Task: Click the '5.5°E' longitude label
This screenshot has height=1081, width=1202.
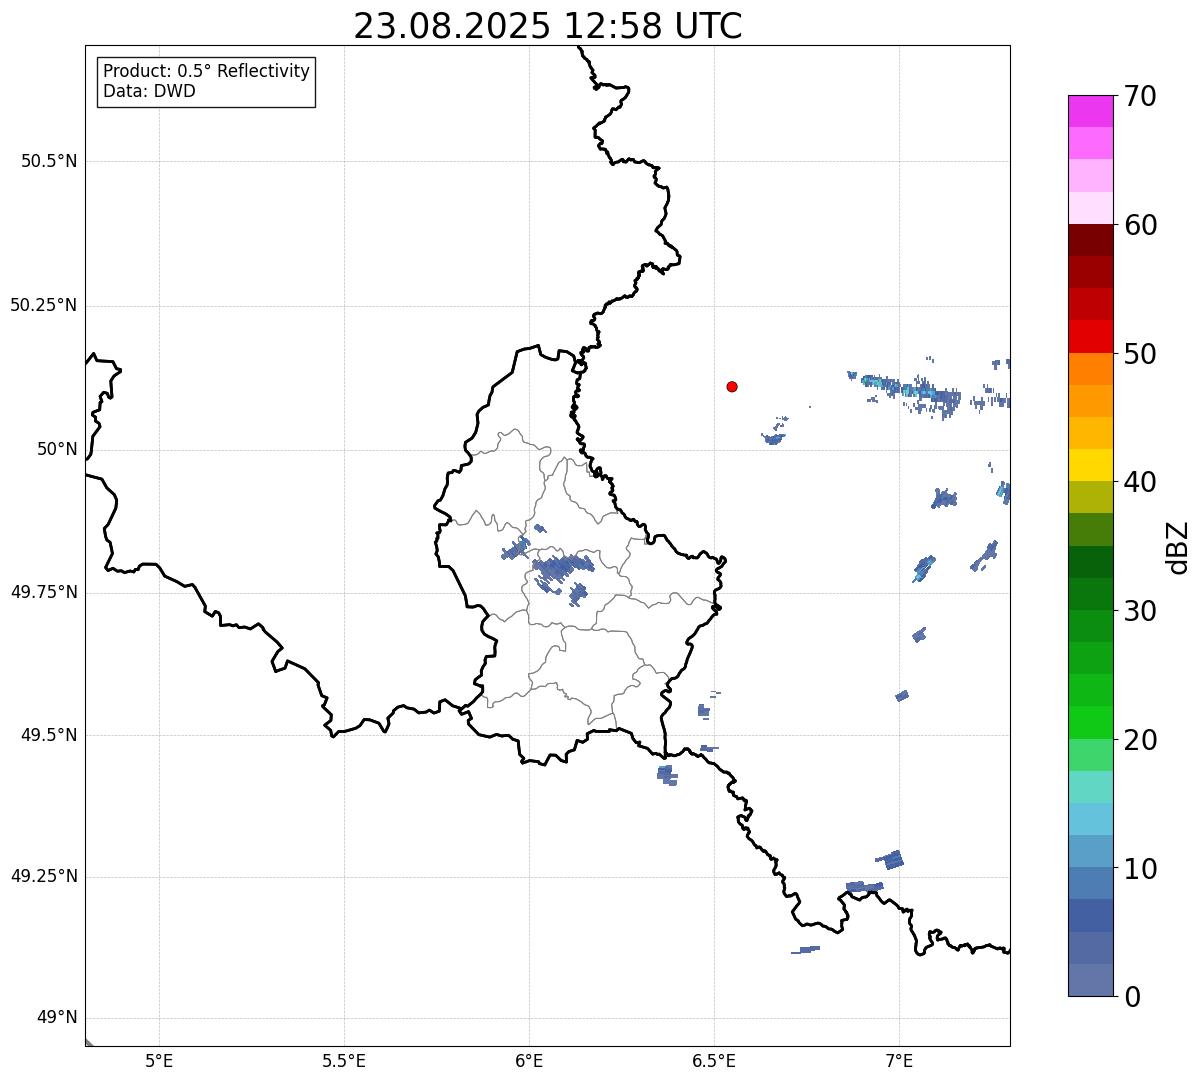Action: [344, 1060]
